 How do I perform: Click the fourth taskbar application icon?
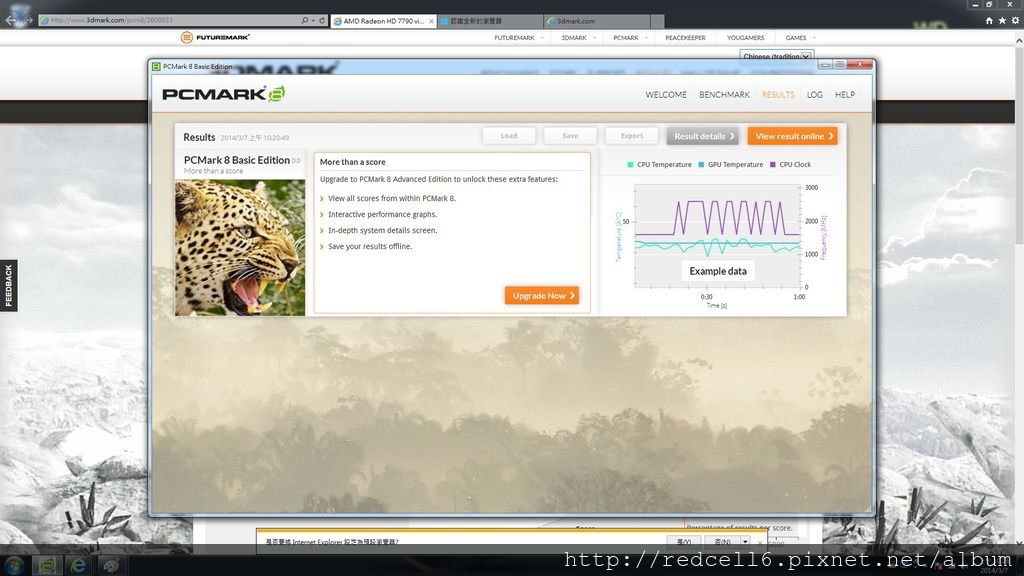[110, 565]
